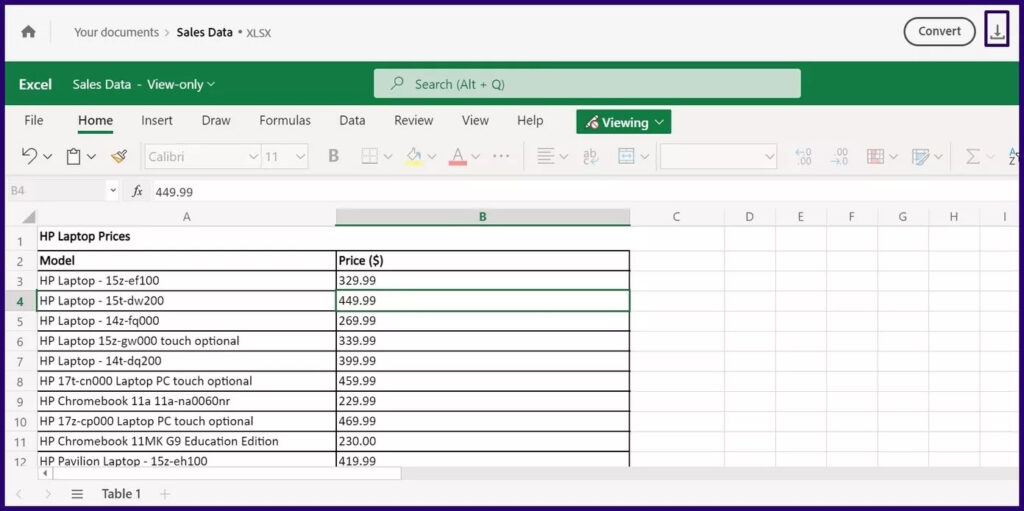This screenshot has width=1024, height=511.
Task: Click the Increase Decimal icon
Action: [x=803, y=156]
